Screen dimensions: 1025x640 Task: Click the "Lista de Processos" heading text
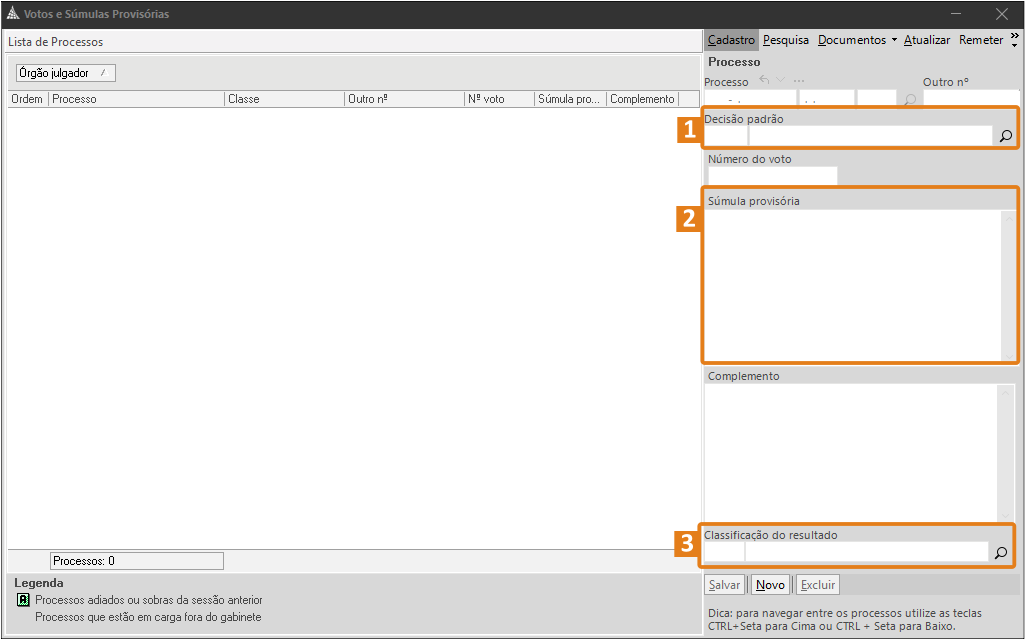pos(56,42)
